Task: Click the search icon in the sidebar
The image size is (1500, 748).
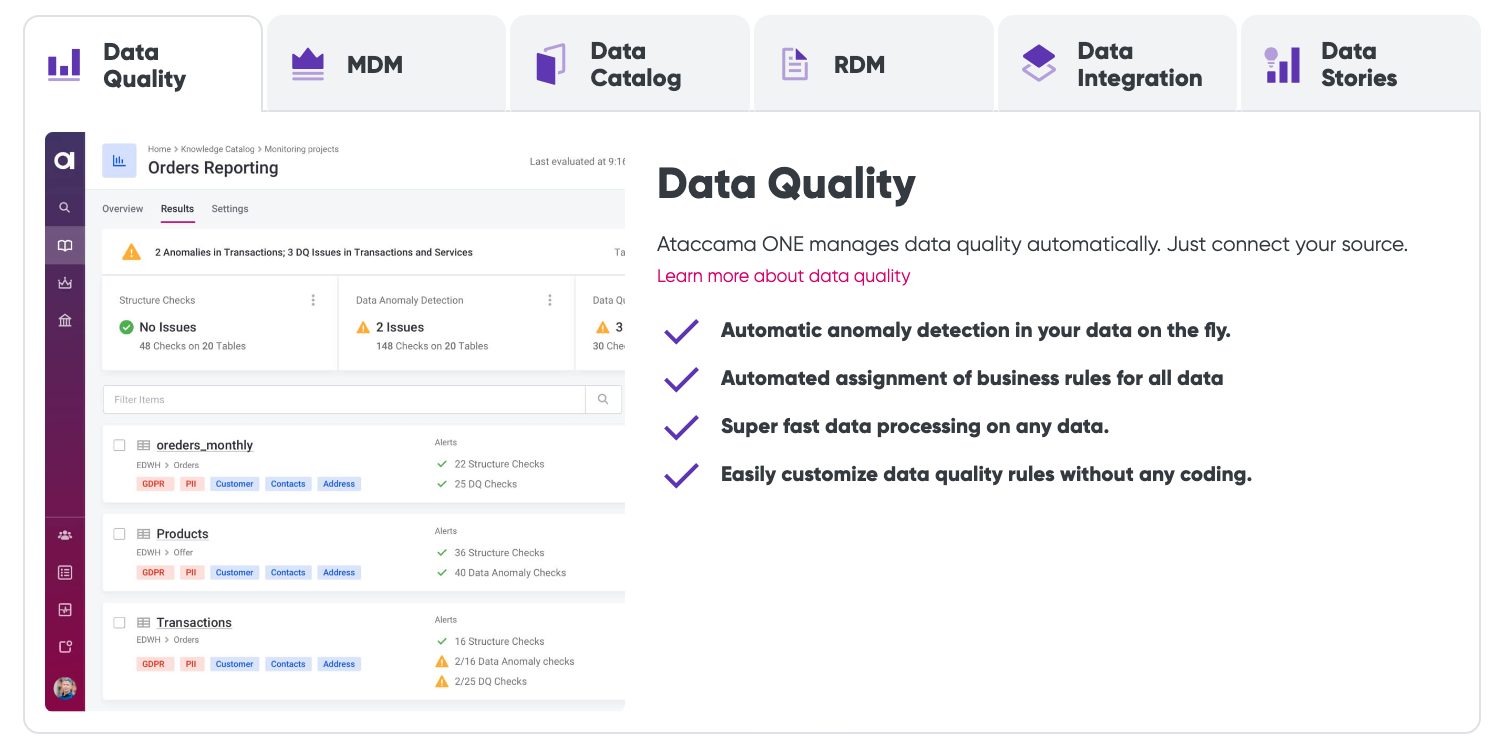Action: click(65, 208)
